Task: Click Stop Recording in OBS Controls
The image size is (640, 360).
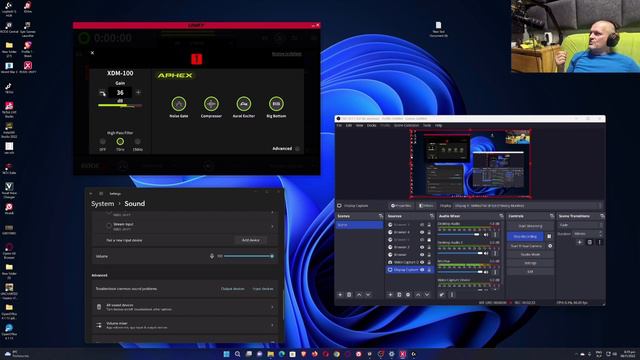Action: click(x=525, y=236)
